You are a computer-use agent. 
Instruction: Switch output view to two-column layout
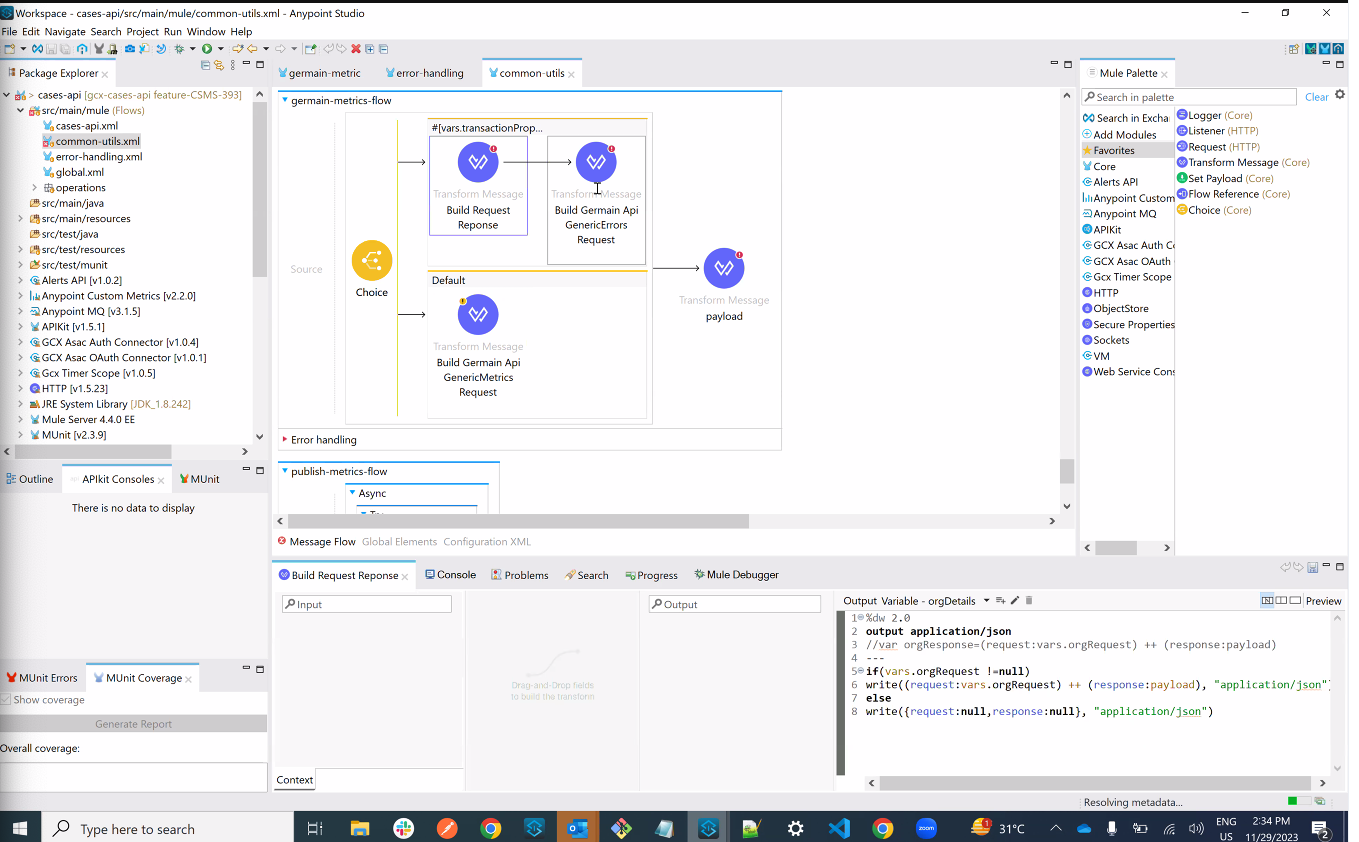(x=1280, y=600)
